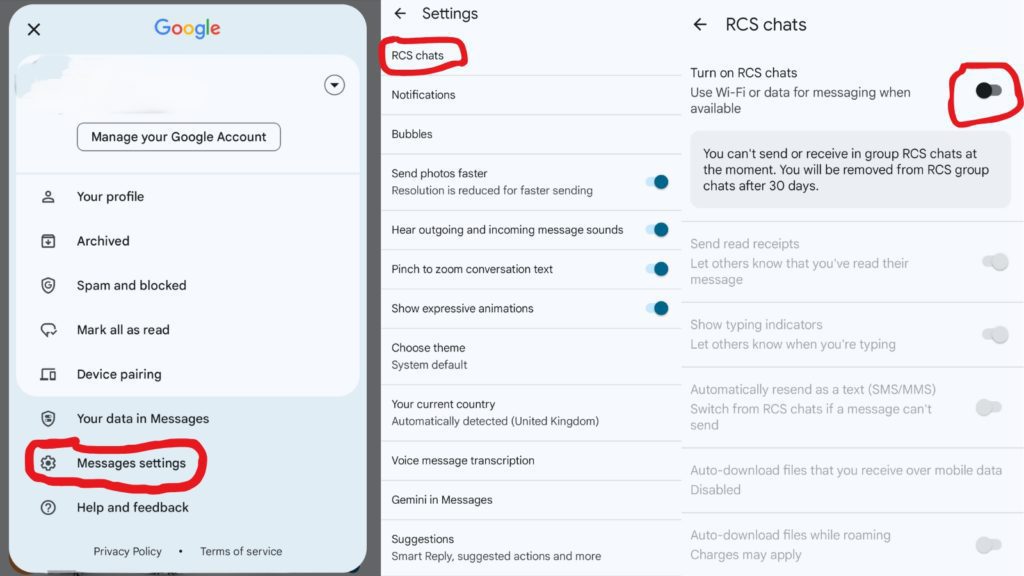Toggle Show typing indicators switch
This screenshot has width=1024, height=576.
click(x=995, y=334)
